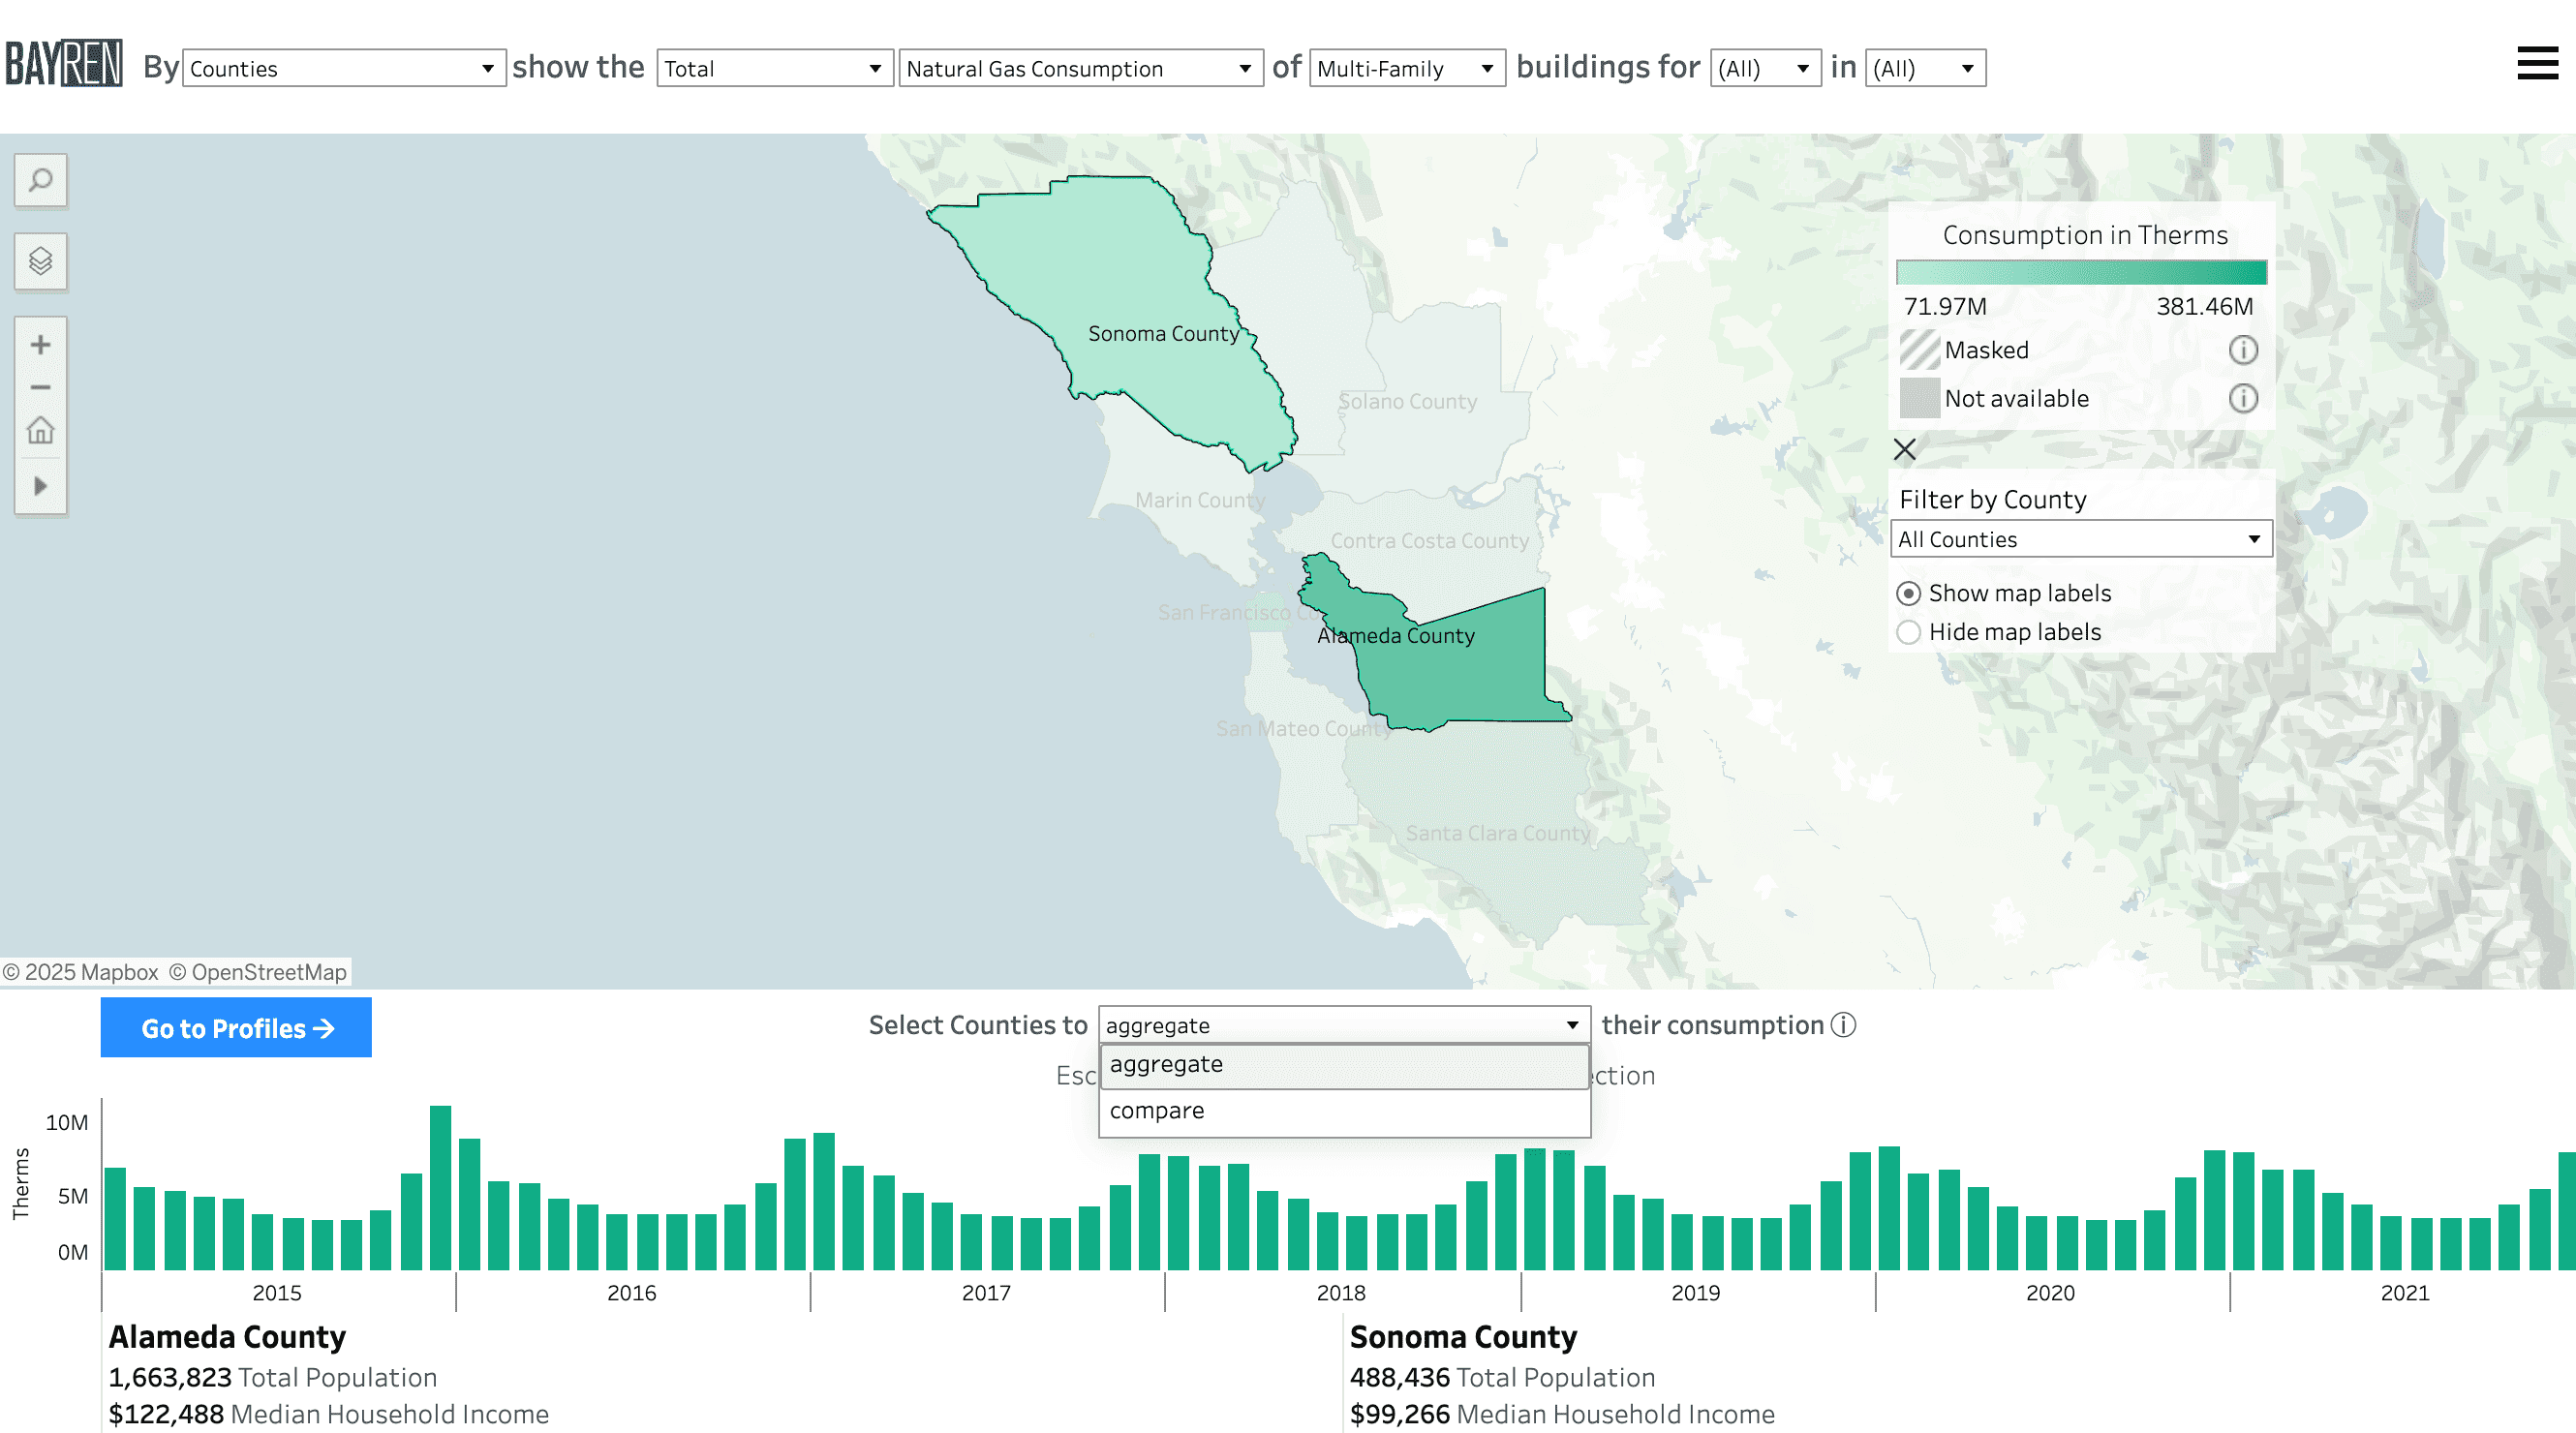Click the 488,436 Total Population text
Screen dimensions: 2576x1433
(1502, 1378)
